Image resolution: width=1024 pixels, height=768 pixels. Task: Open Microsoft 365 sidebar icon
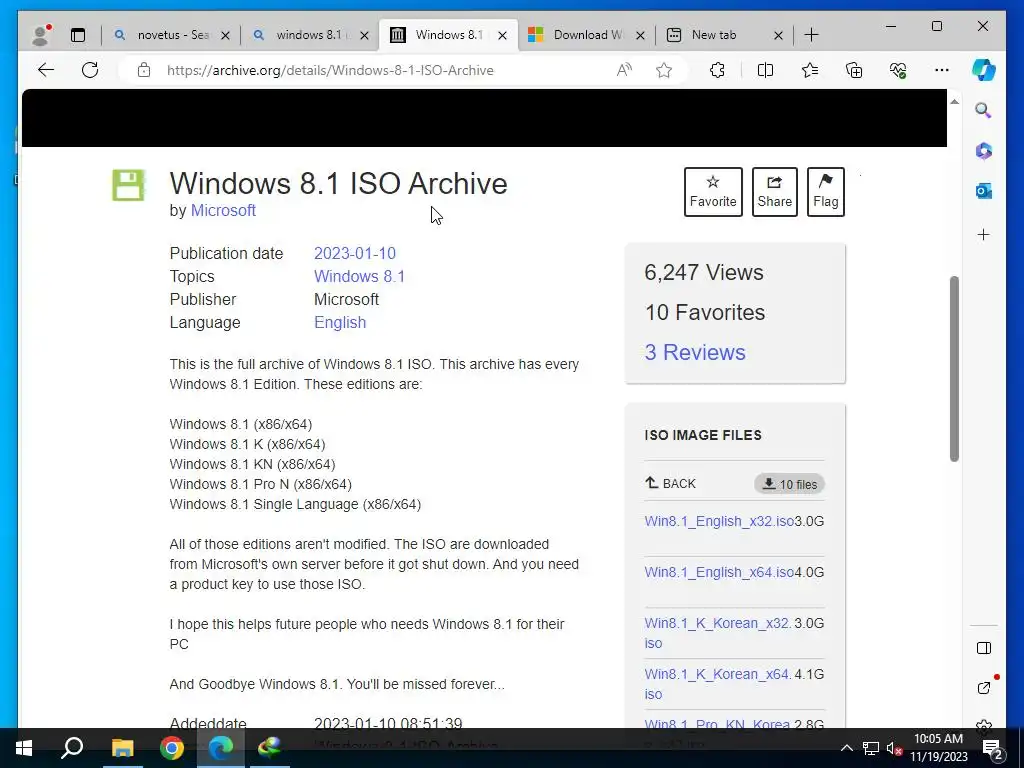984,151
